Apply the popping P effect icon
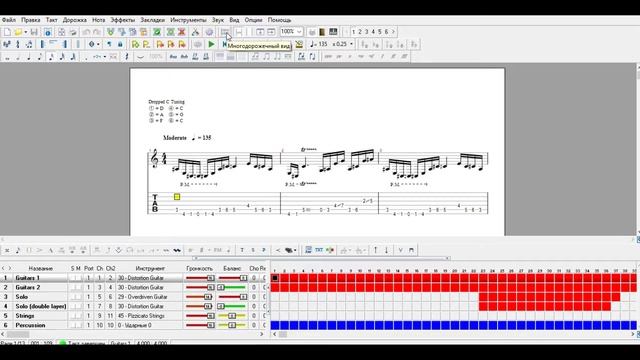Viewport: 640px width, 360px height. [264, 250]
